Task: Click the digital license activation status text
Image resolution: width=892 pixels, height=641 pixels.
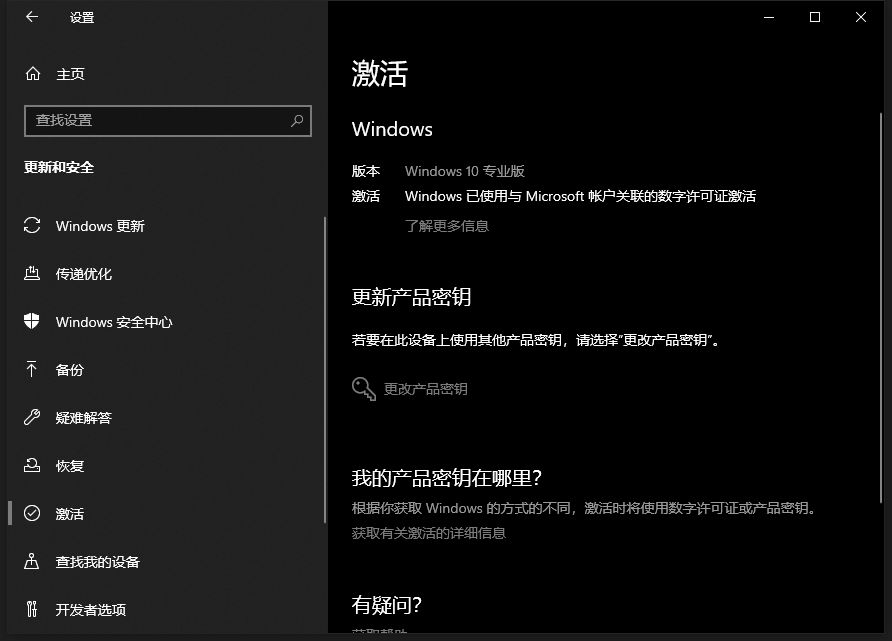Action: (580, 196)
